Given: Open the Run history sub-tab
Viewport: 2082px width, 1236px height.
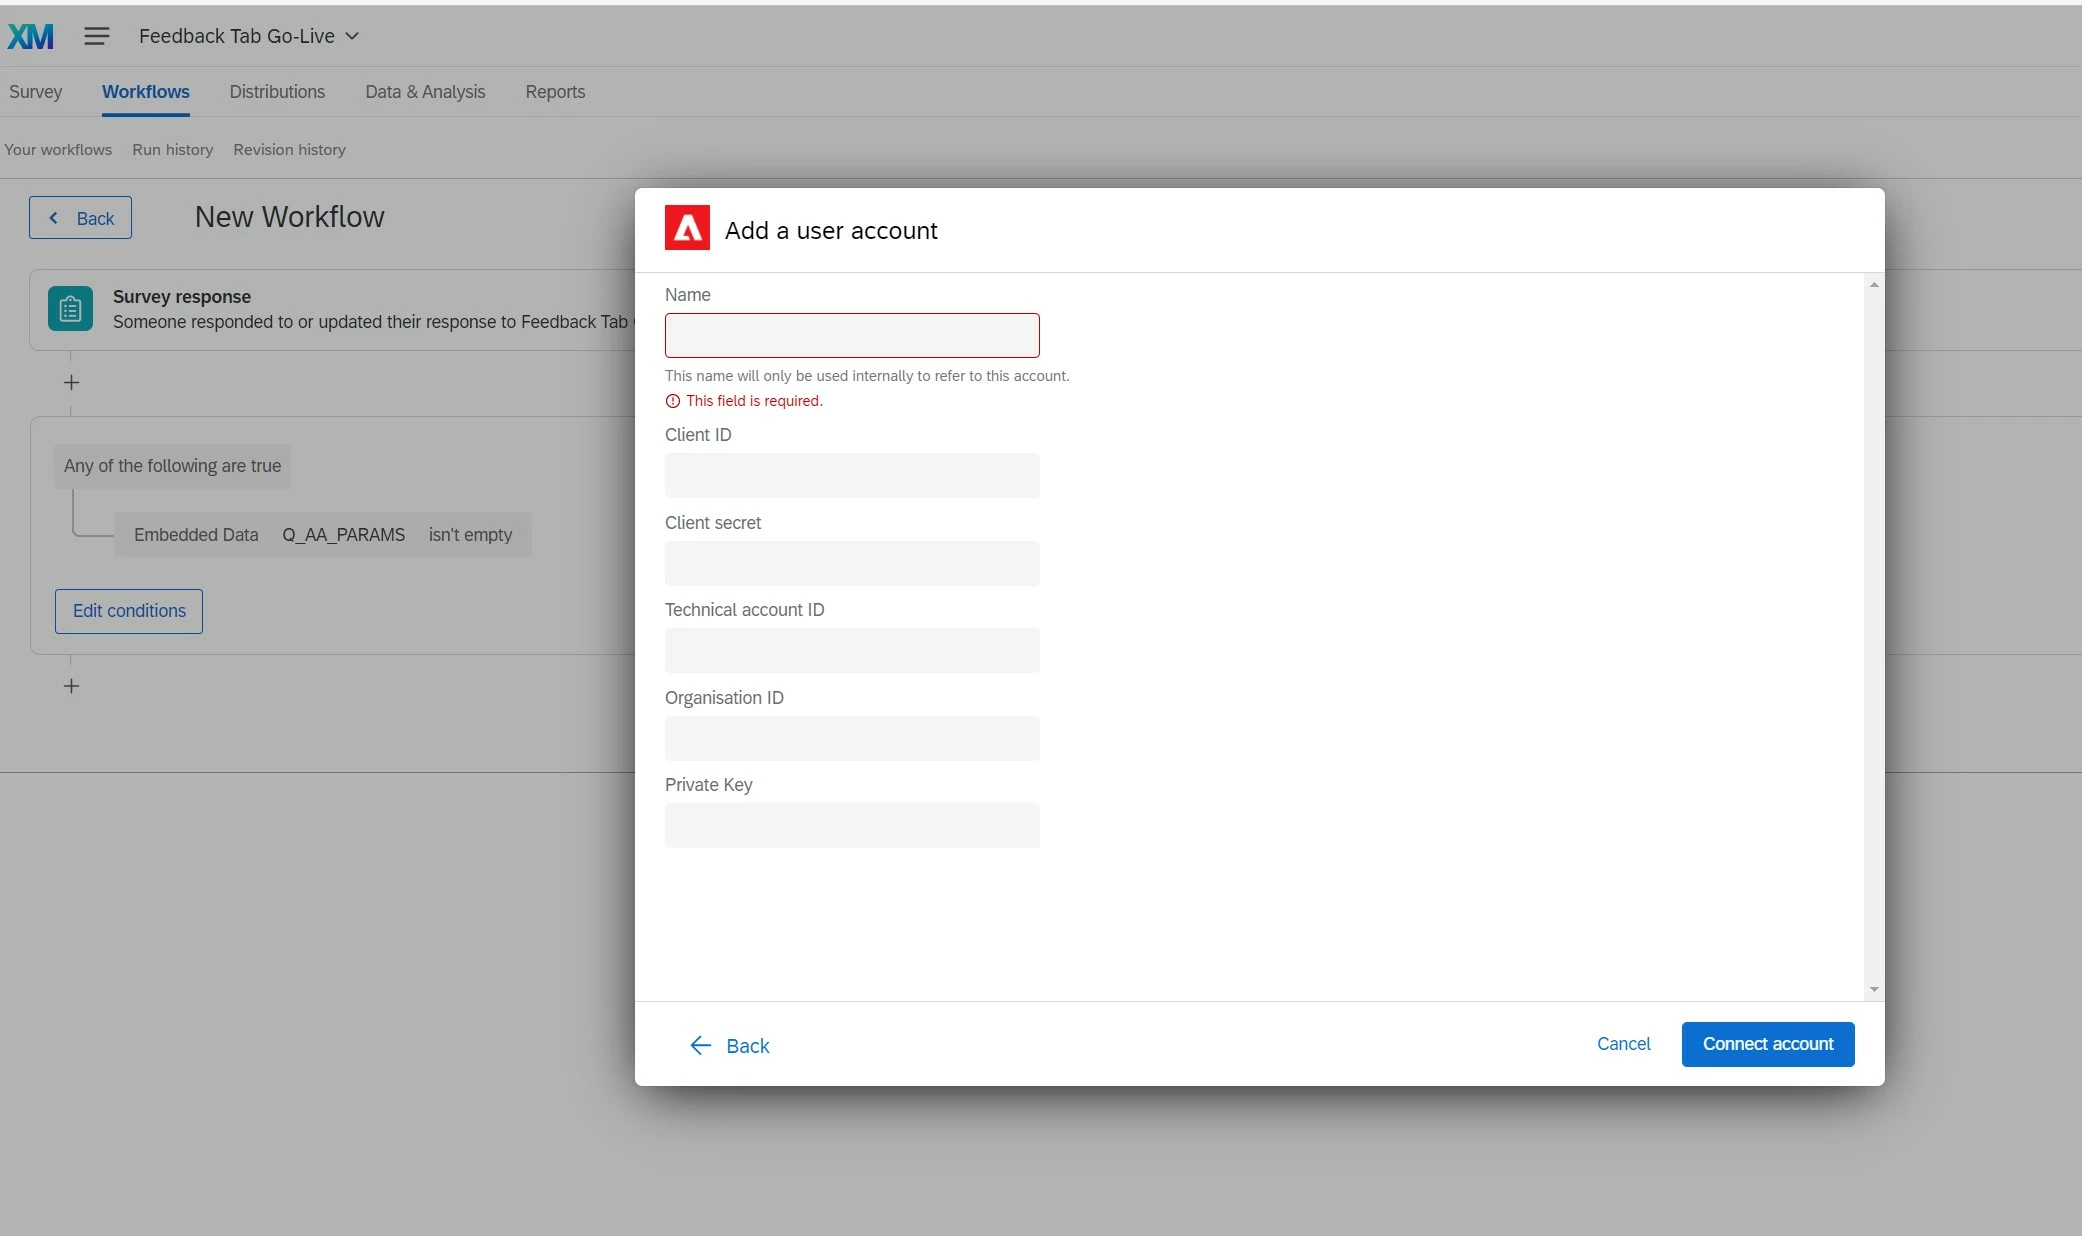Looking at the screenshot, I should pyautogui.click(x=172, y=150).
